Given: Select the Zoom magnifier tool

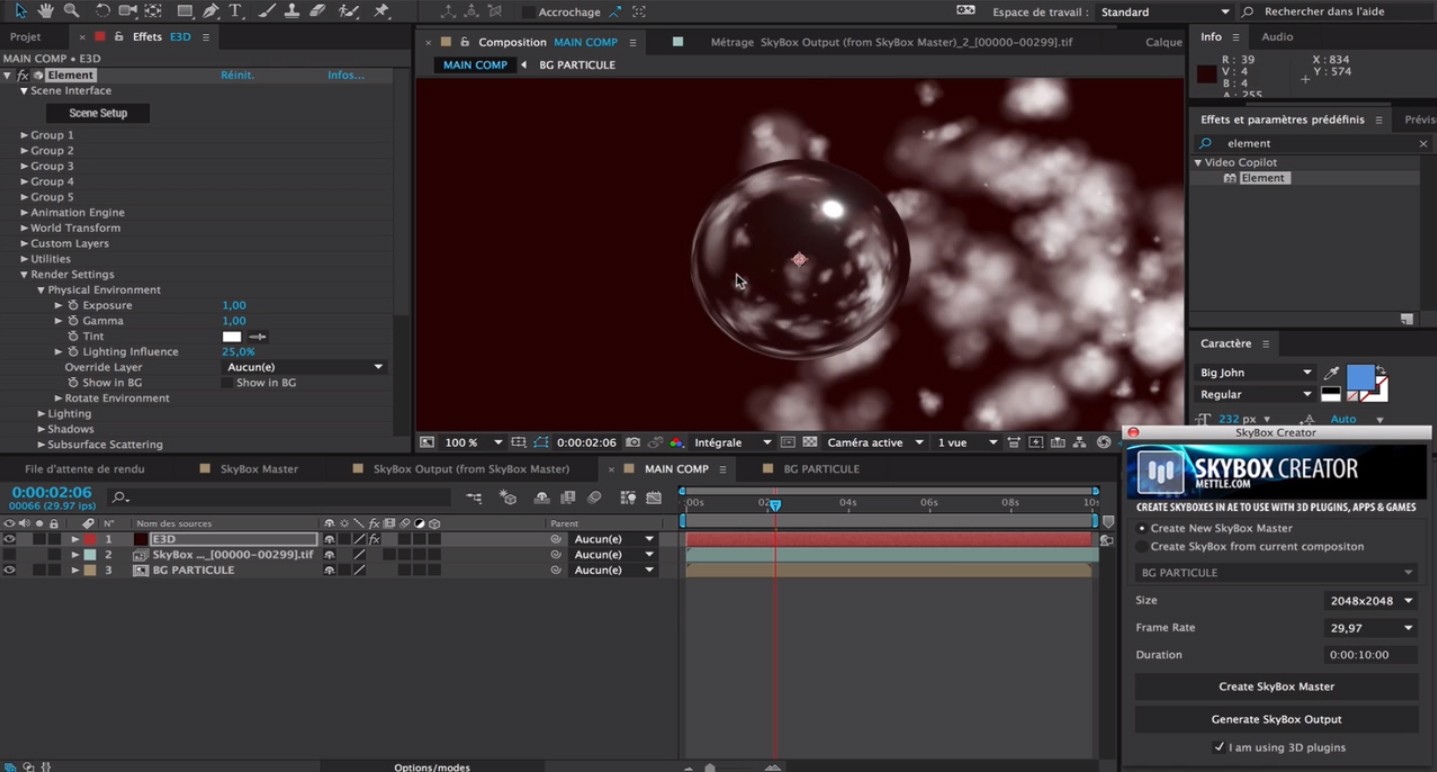Looking at the screenshot, I should coord(71,11).
